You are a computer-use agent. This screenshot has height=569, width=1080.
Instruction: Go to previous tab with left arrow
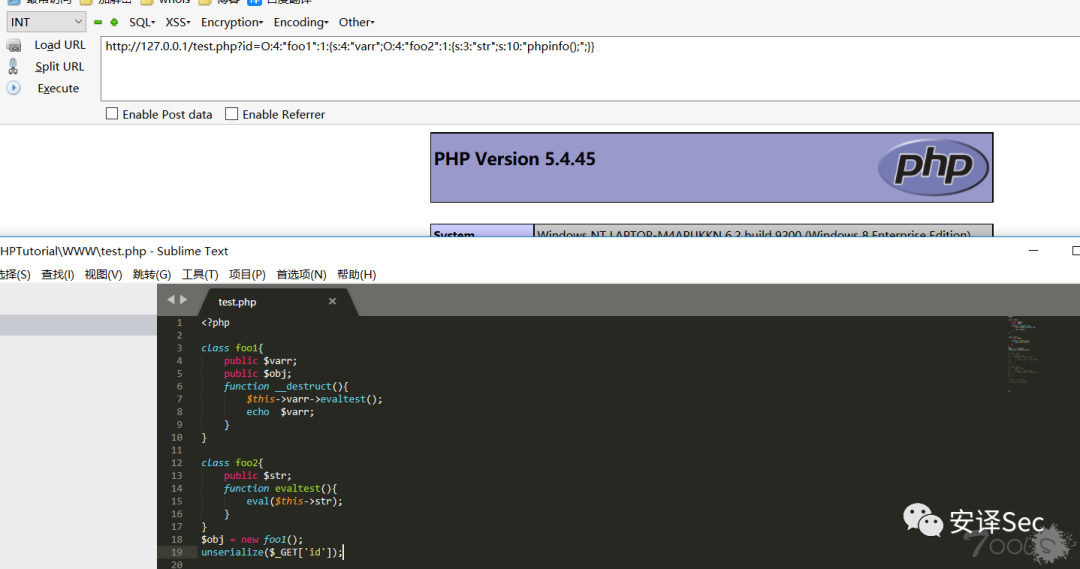point(171,300)
